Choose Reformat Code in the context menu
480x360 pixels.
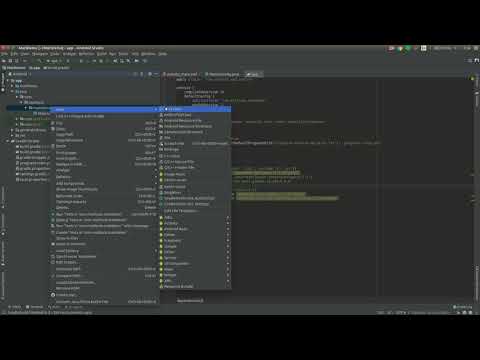pos(104,196)
